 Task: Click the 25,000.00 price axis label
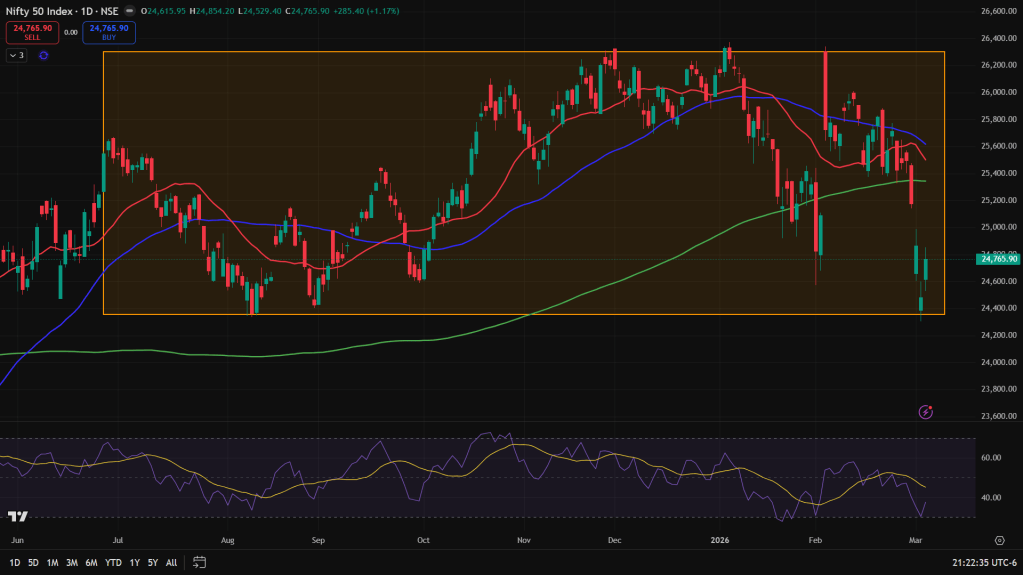[999, 227]
